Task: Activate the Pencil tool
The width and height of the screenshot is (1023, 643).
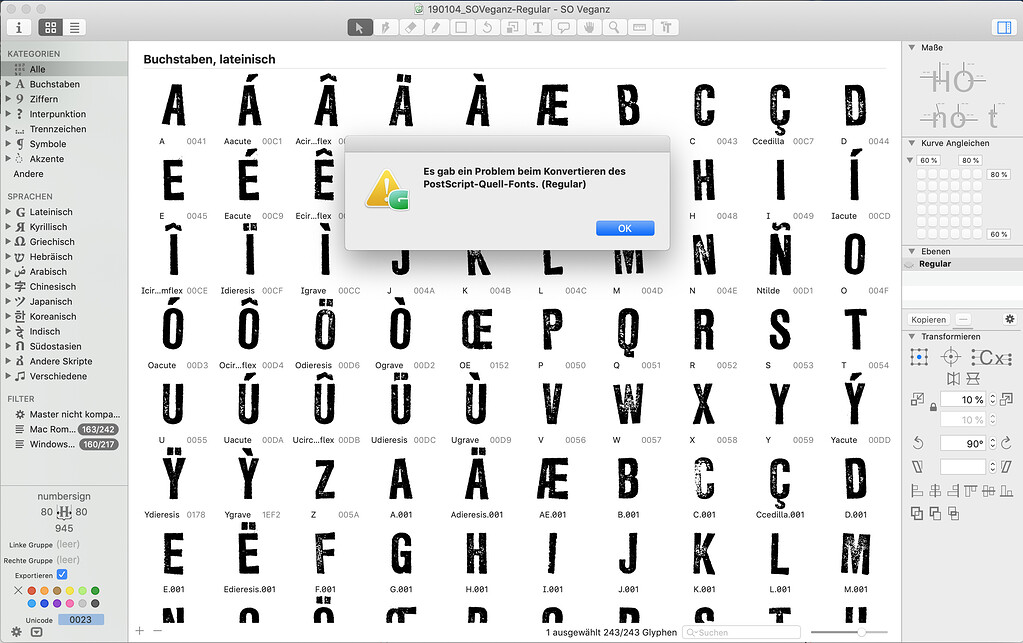Action: coord(436,27)
